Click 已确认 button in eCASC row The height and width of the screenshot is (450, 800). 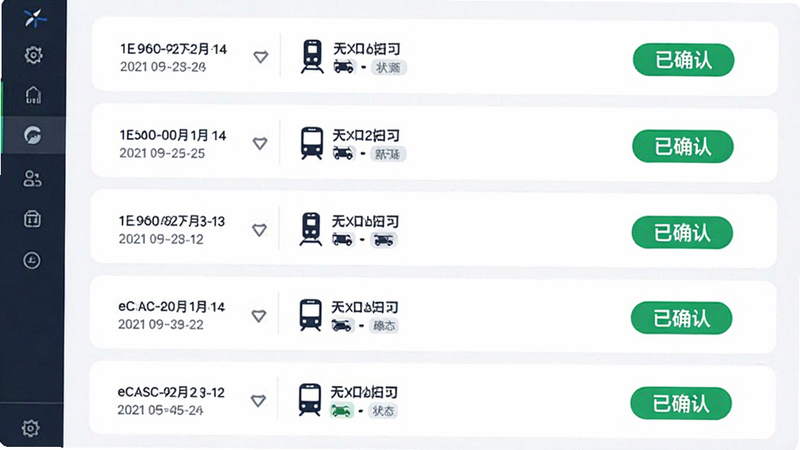681,404
